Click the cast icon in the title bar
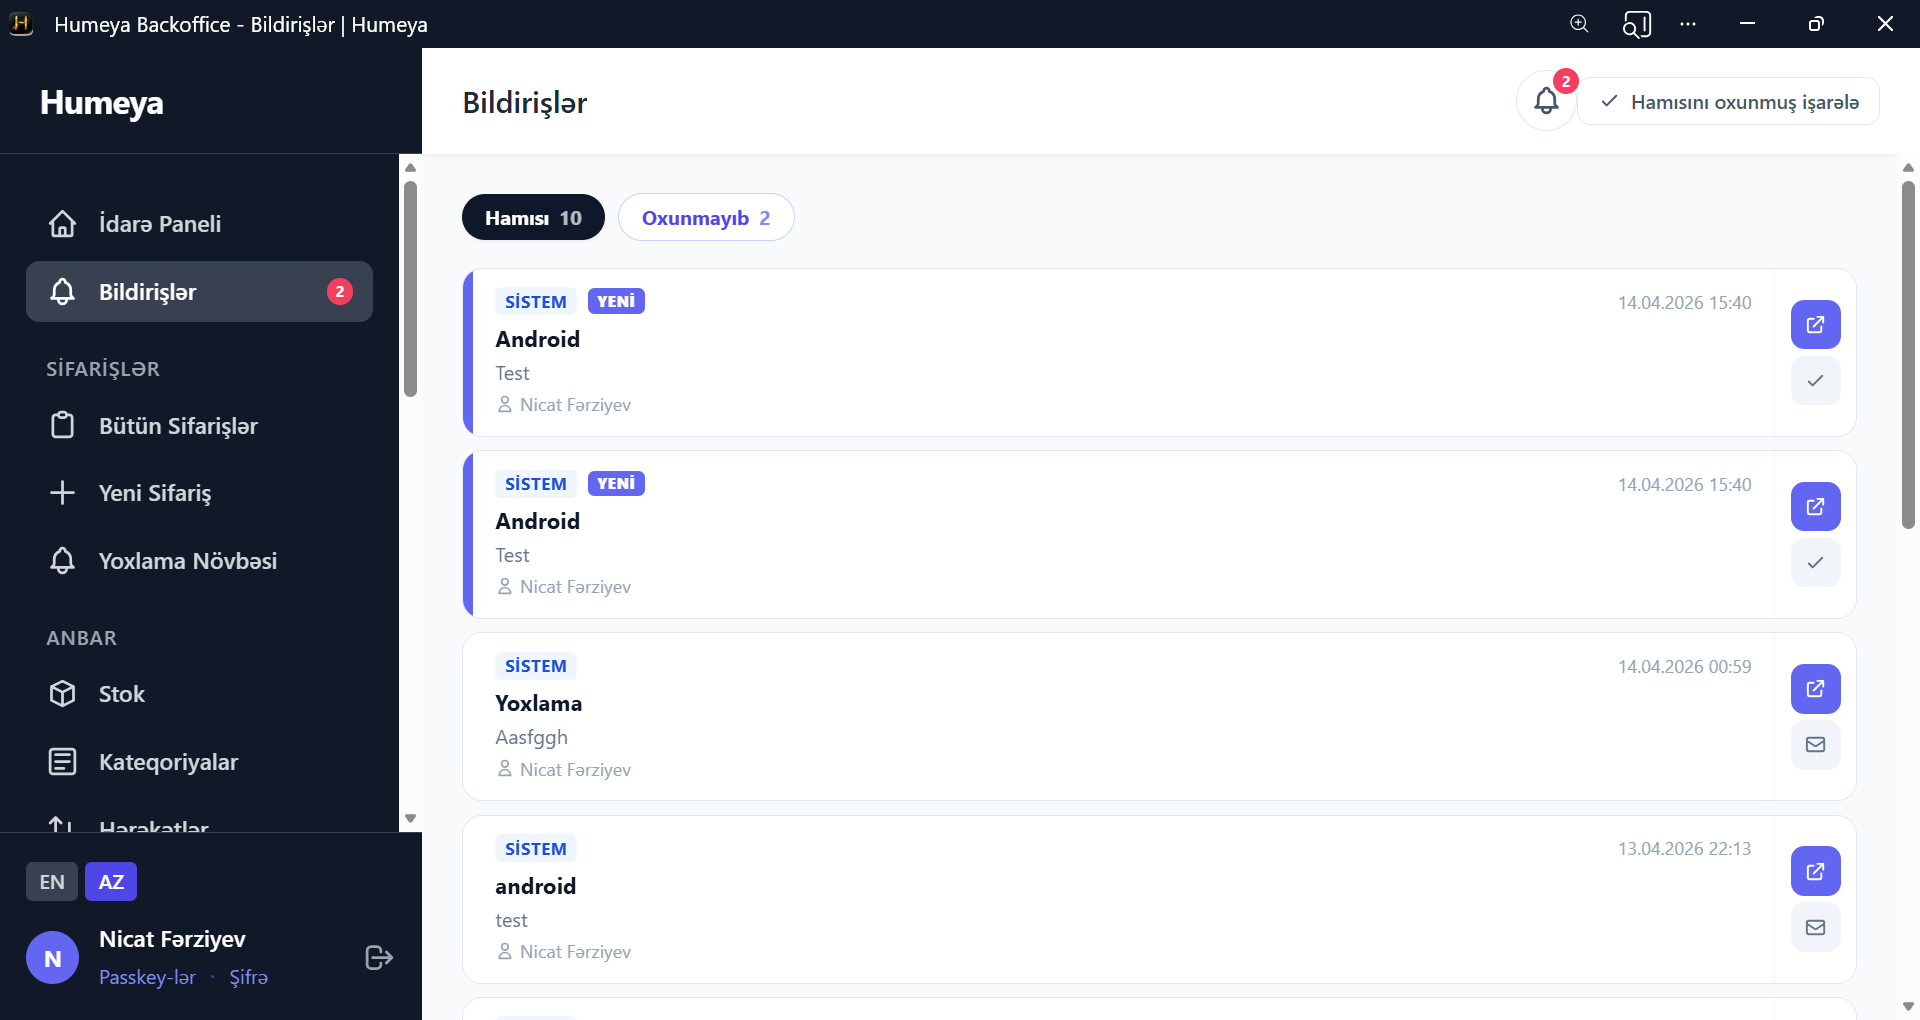The image size is (1920, 1020). [1636, 24]
